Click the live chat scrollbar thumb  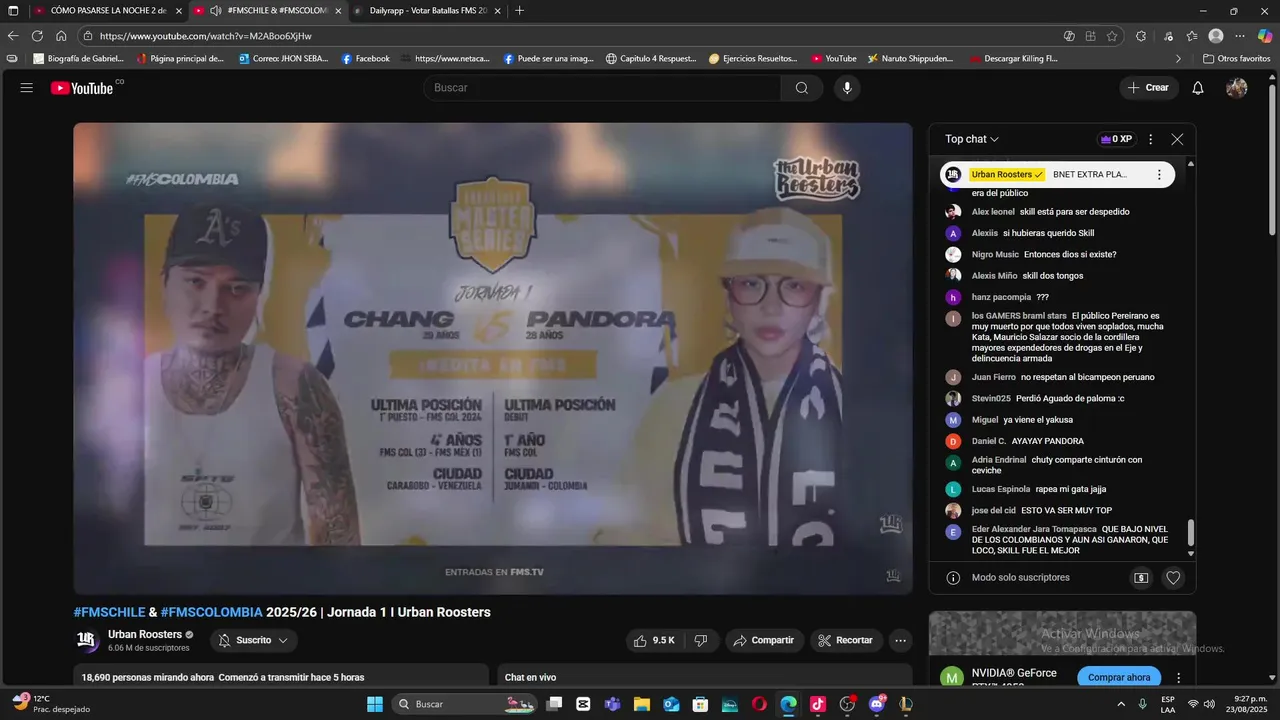coord(1191,533)
